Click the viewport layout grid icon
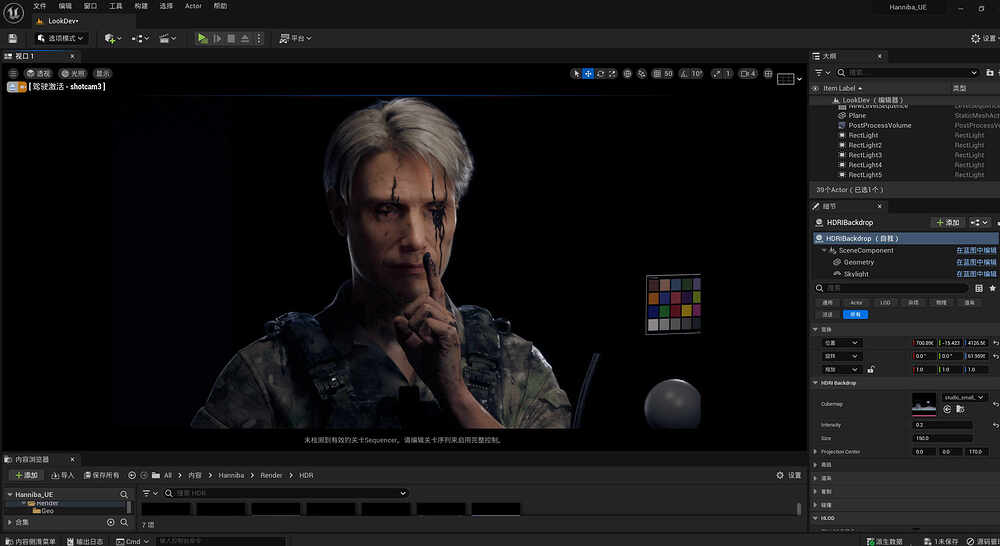1000x546 pixels. click(x=768, y=73)
